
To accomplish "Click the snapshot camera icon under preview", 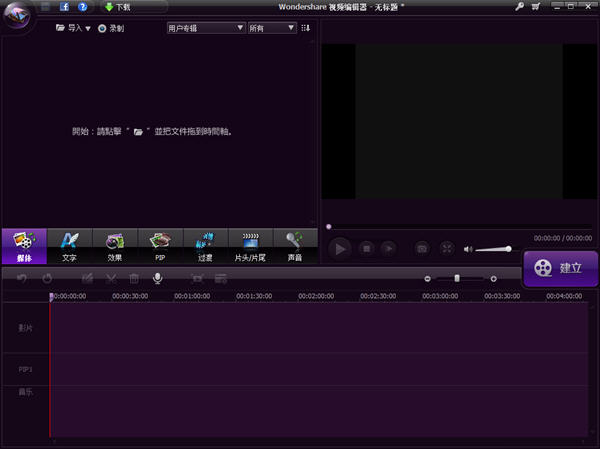I will coord(422,248).
